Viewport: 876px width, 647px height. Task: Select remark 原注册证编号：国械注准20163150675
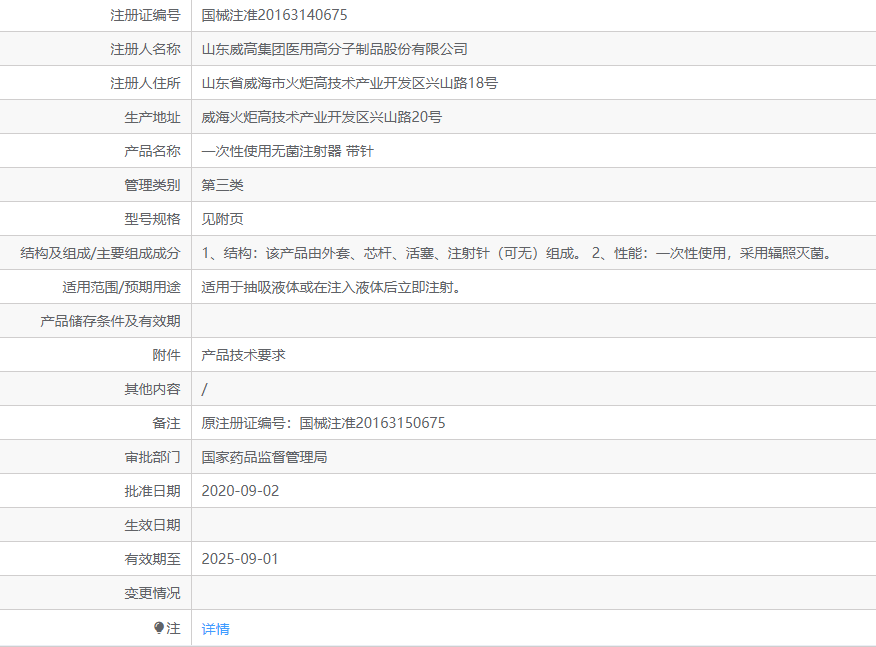(323, 423)
